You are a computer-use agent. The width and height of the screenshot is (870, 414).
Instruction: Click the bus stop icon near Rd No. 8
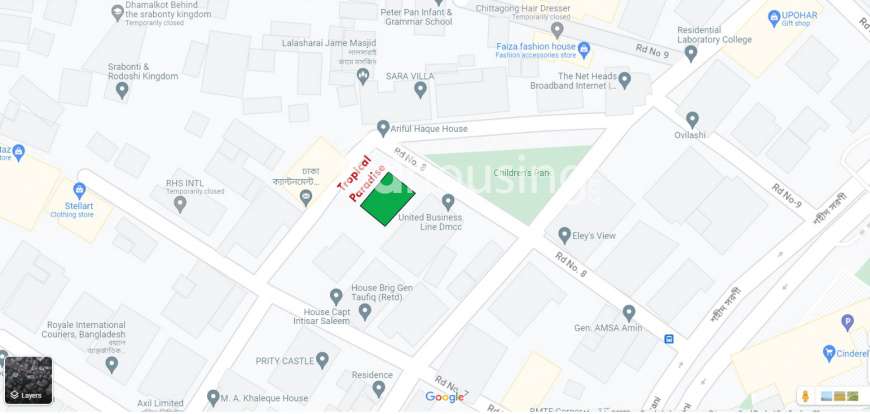(x=669, y=339)
